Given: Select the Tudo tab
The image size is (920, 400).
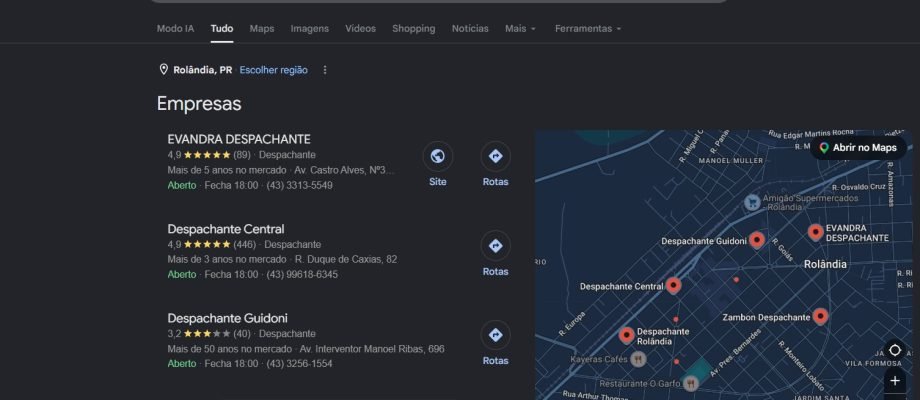Looking at the screenshot, I should pos(222,28).
